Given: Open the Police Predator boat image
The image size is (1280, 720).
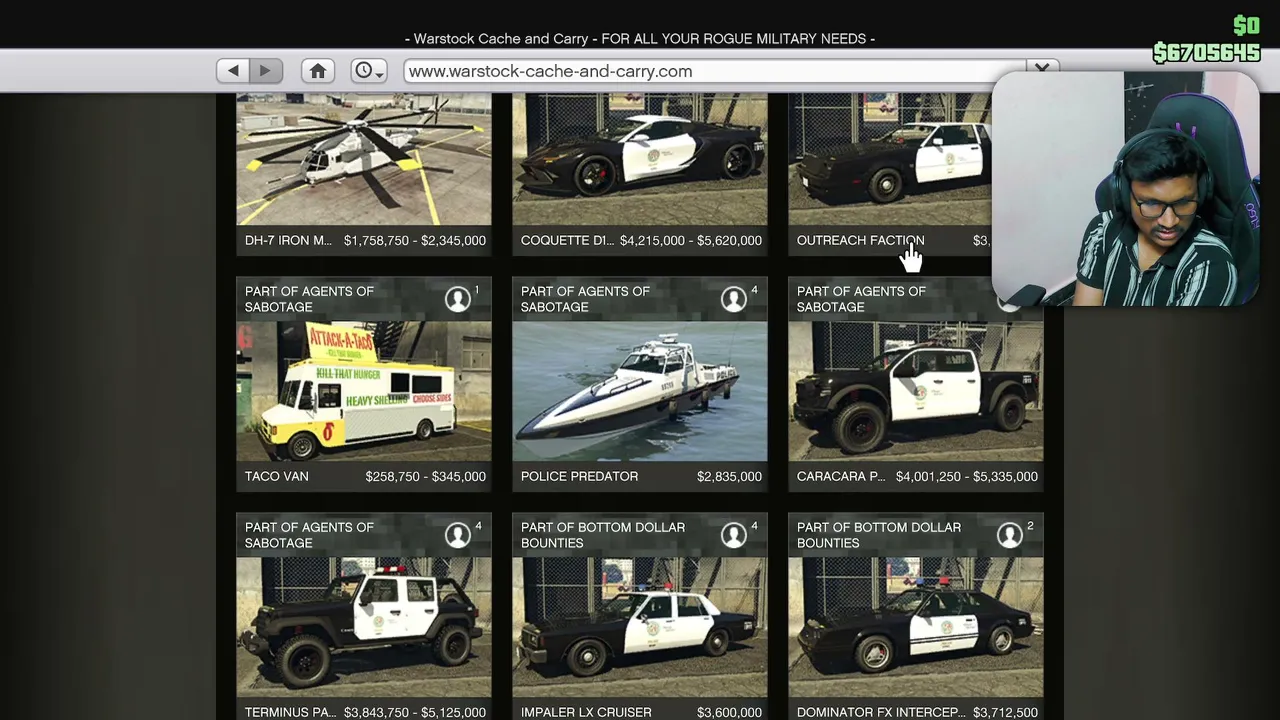Looking at the screenshot, I should (x=640, y=391).
